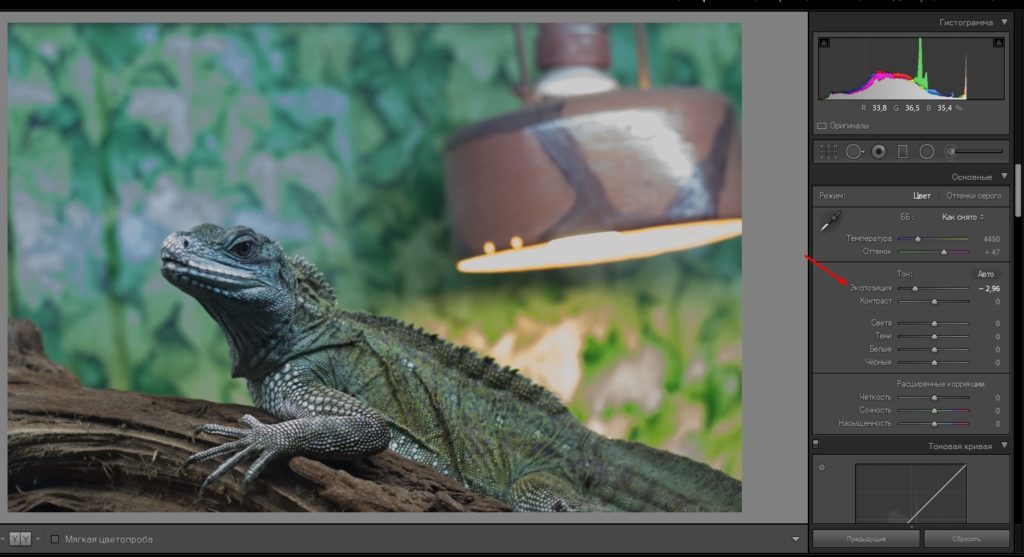Screen dimensions: 1024x557
Task: Pick the radial filter tool
Action: coord(926,152)
